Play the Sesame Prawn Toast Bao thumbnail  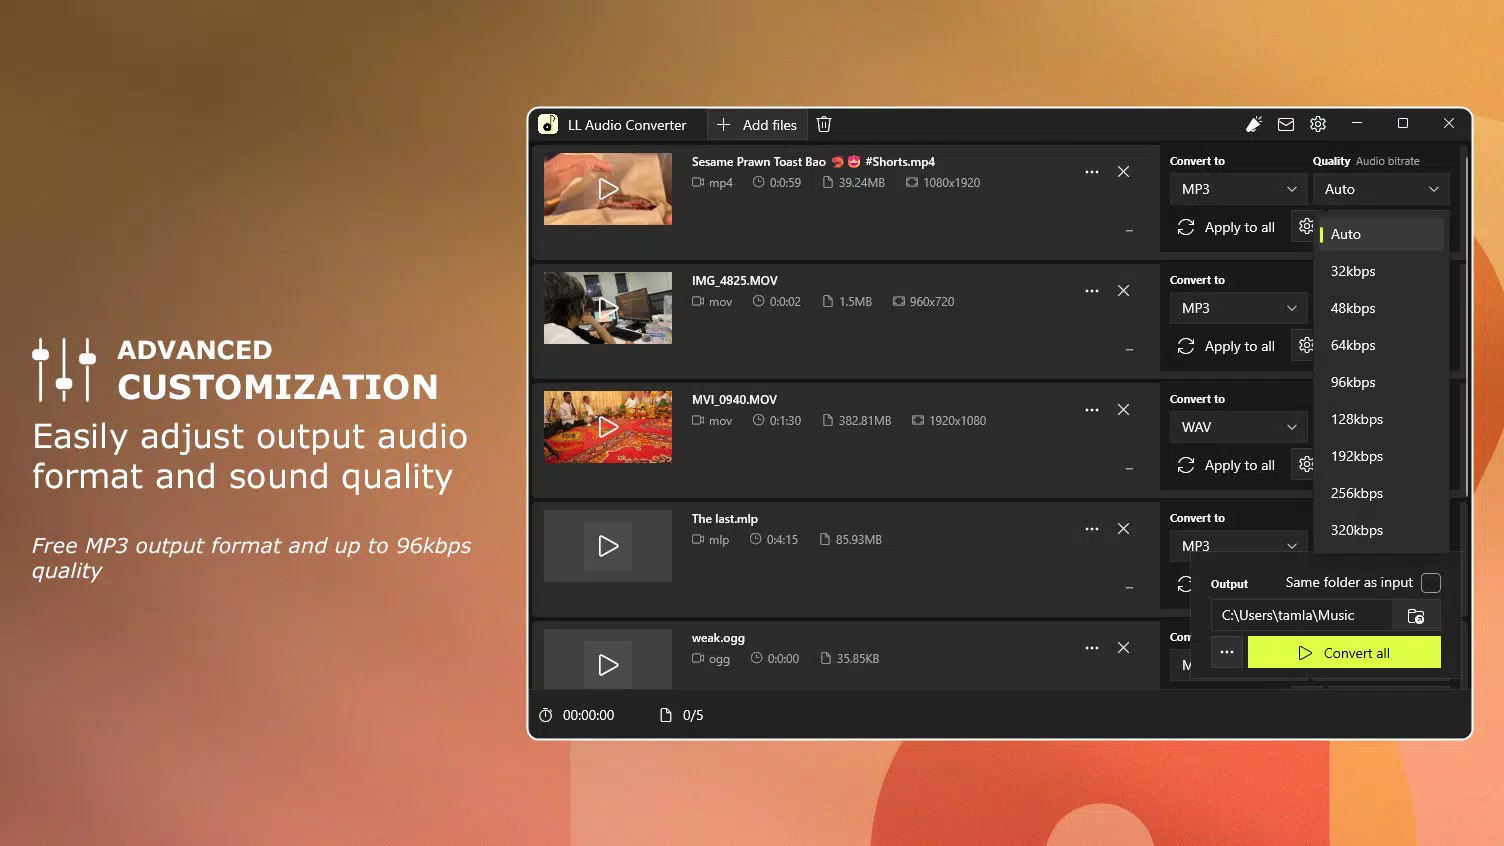[608, 189]
